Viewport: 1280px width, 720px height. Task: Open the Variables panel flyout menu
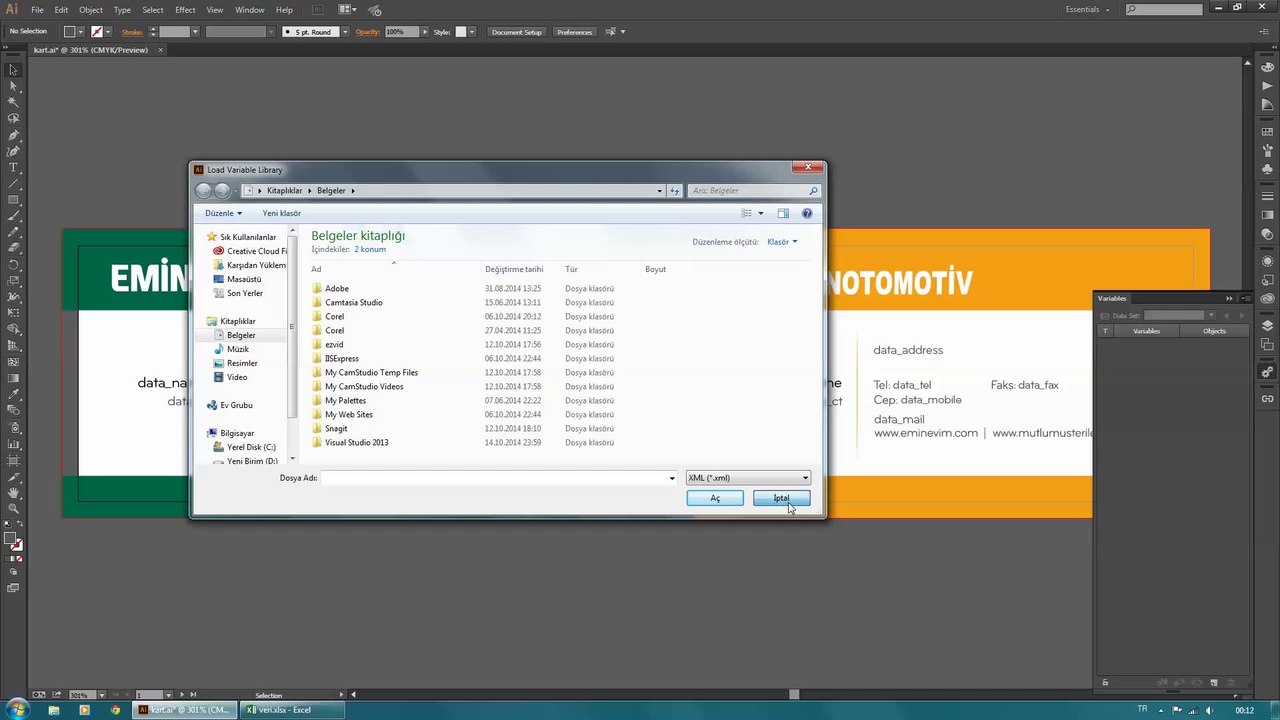[x=1246, y=298]
